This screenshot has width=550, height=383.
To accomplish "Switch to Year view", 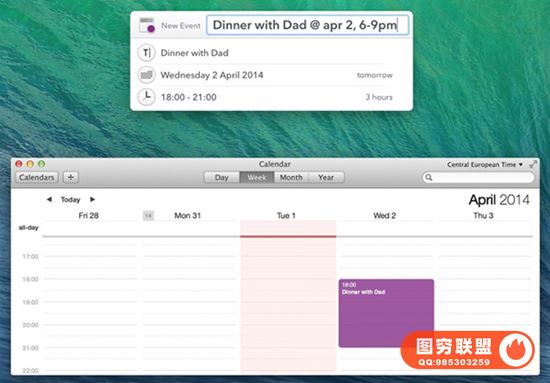I will coord(326,177).
